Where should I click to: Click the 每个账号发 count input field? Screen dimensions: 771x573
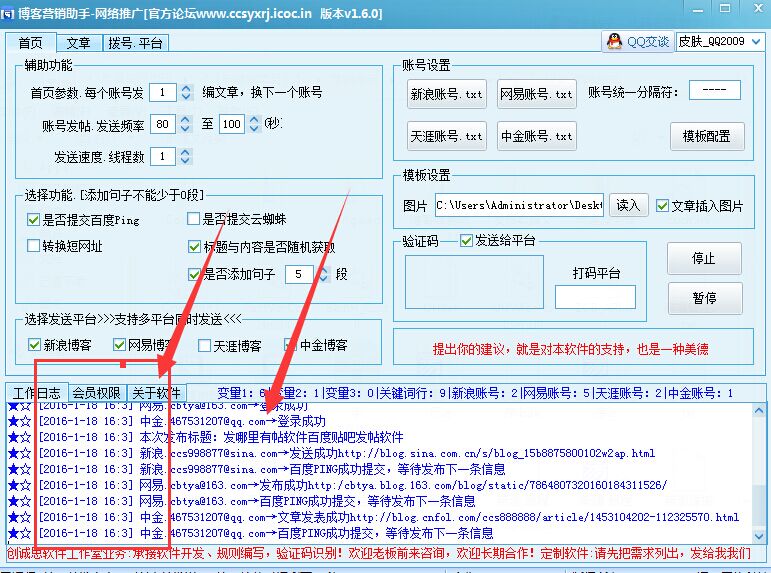163,92
